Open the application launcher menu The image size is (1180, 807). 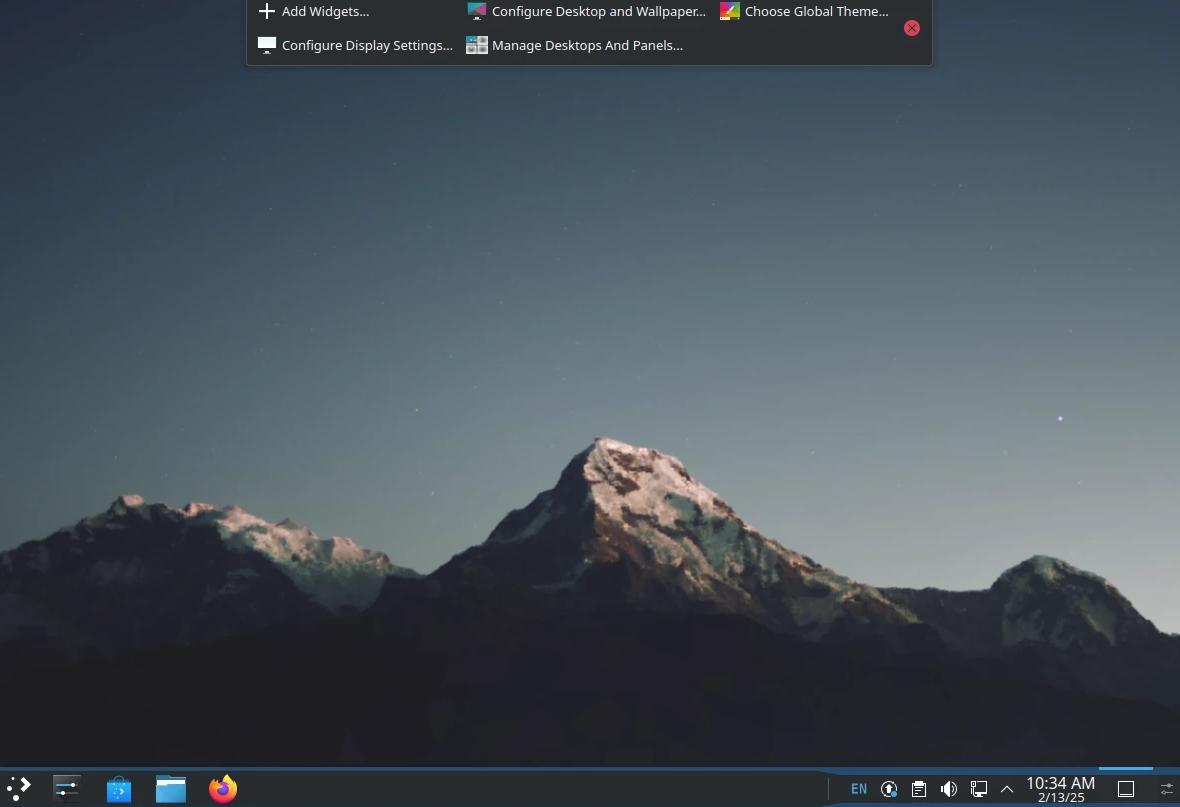tap(18, 787)
